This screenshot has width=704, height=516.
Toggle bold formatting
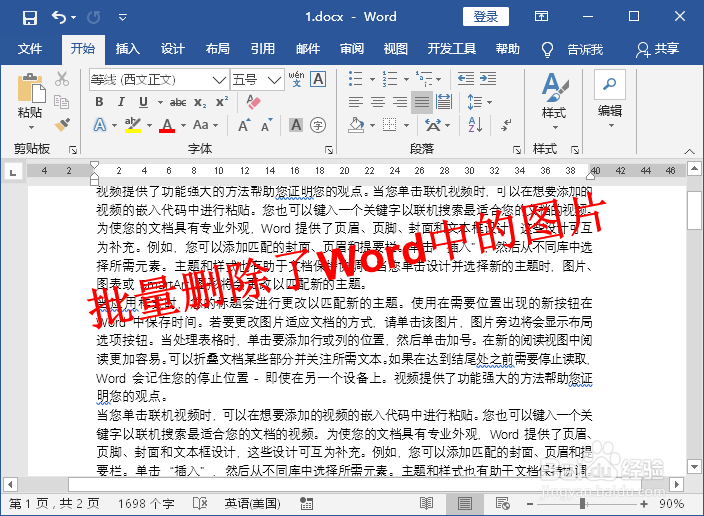click(100, 102)
